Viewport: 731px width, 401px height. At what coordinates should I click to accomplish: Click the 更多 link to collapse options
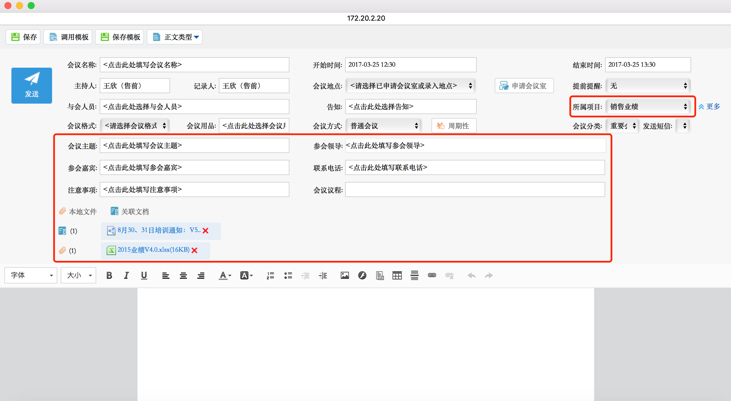click(709, 107)
